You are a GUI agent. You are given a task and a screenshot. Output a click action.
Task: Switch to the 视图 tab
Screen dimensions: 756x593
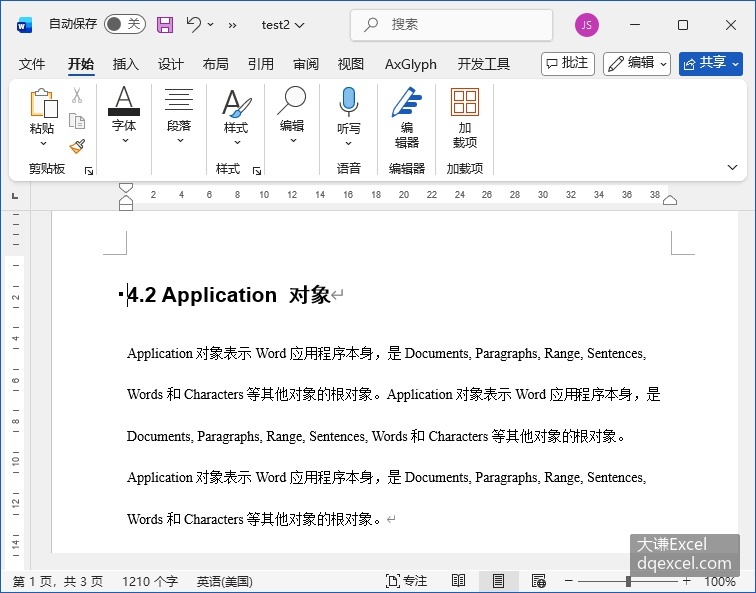click(x=351, y=64)
